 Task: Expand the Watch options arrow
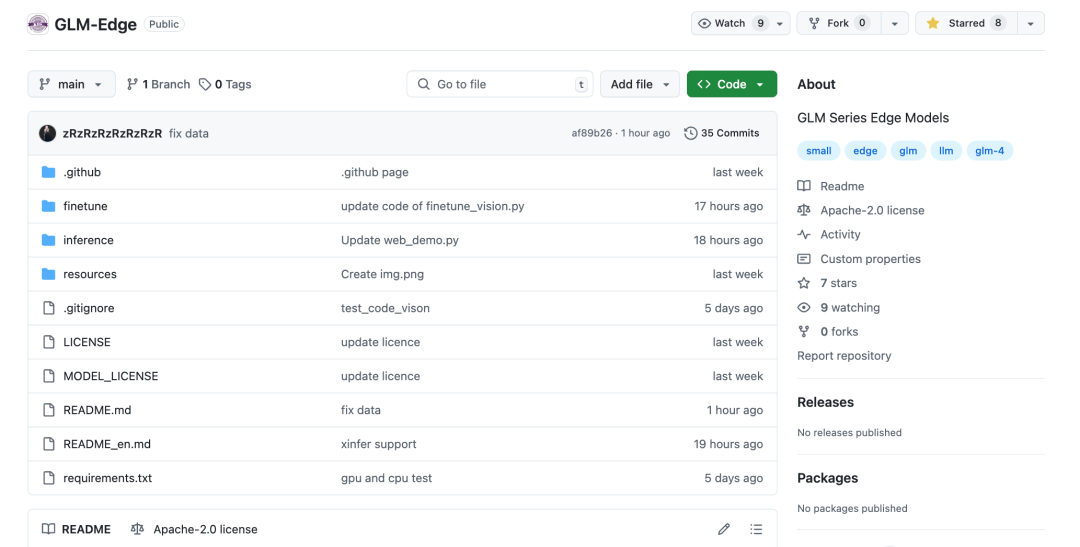pos(780,23)
